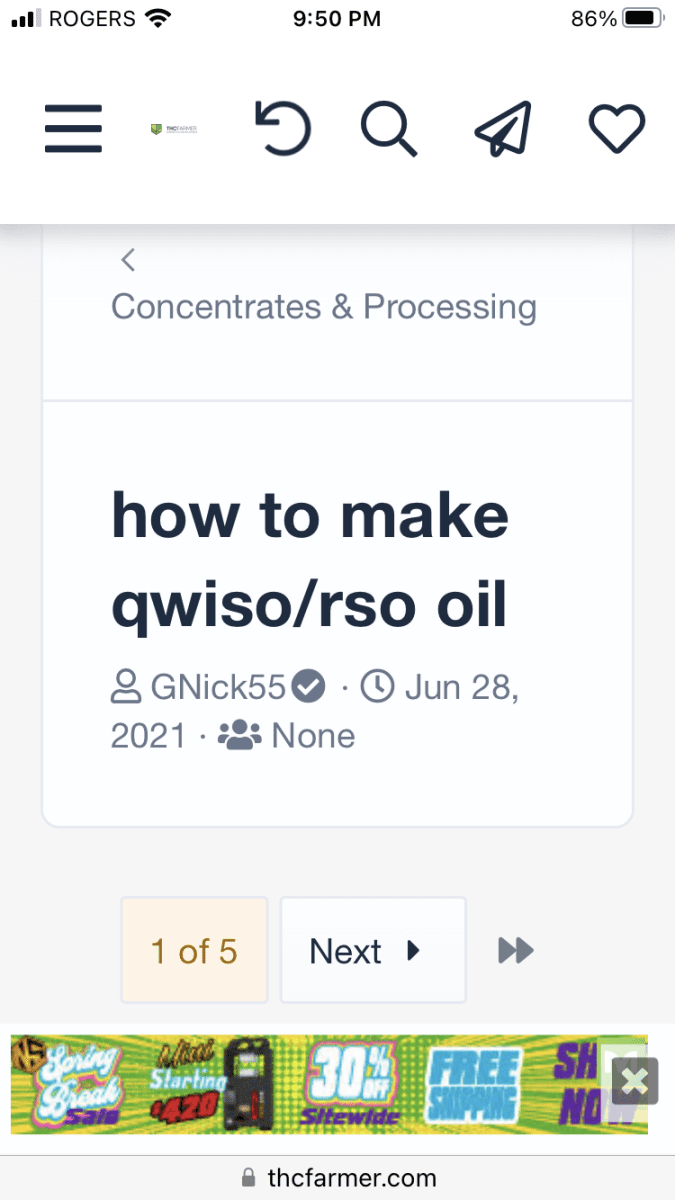Screen dimensions: 675x1200
Task: Go to Next page
Action: pyautogui.click(x=373, y=950)
